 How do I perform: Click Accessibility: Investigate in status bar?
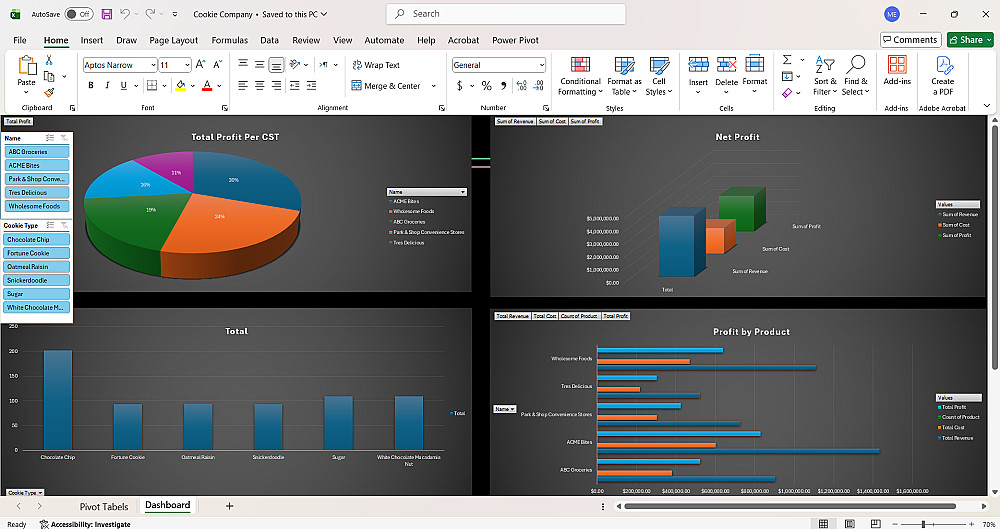tap(85, 524)
